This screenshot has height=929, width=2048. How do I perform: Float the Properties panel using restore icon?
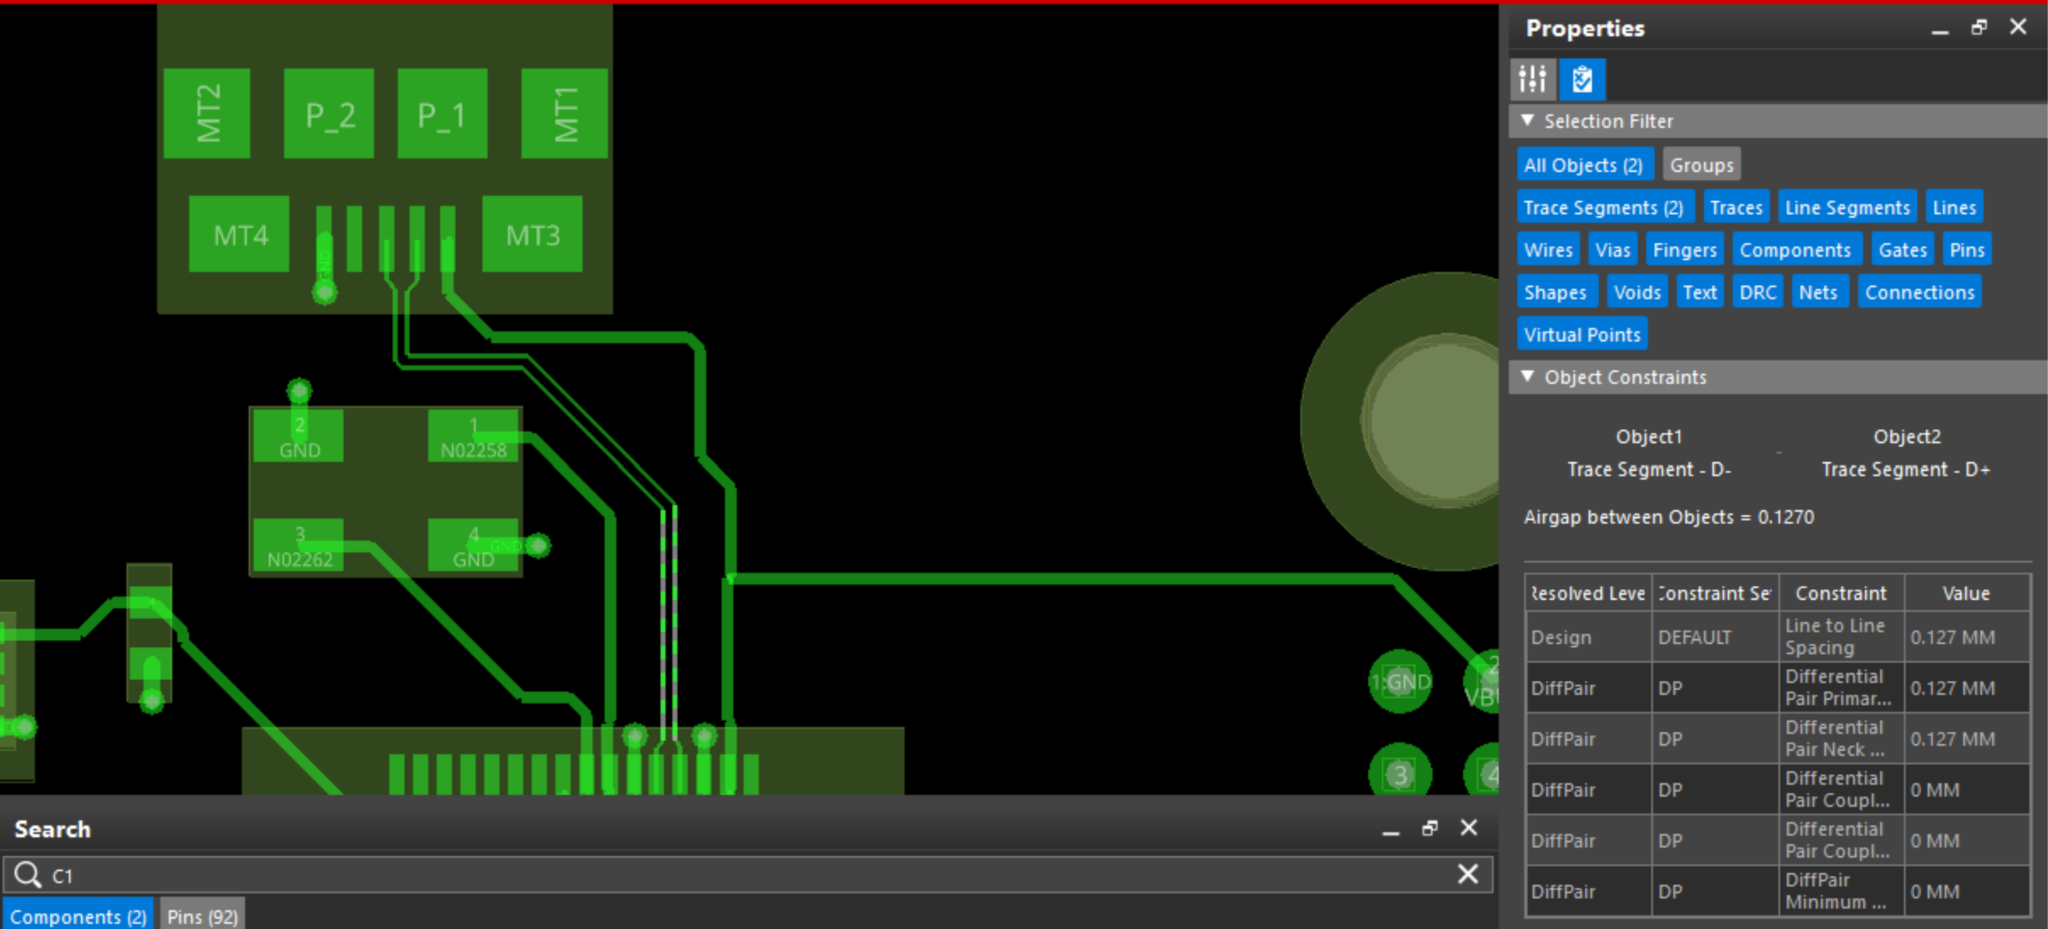[1978, 27]
